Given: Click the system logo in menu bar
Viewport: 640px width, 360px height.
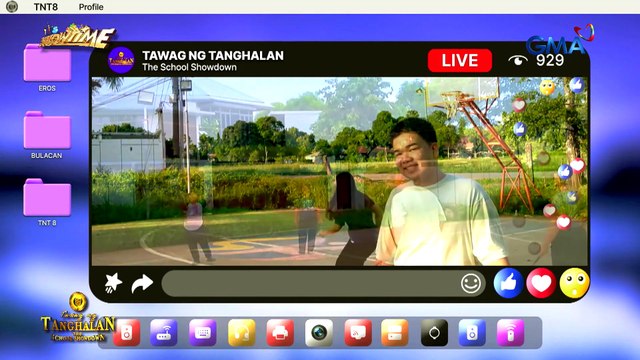Looking at the screenshot, I should 12,7.
